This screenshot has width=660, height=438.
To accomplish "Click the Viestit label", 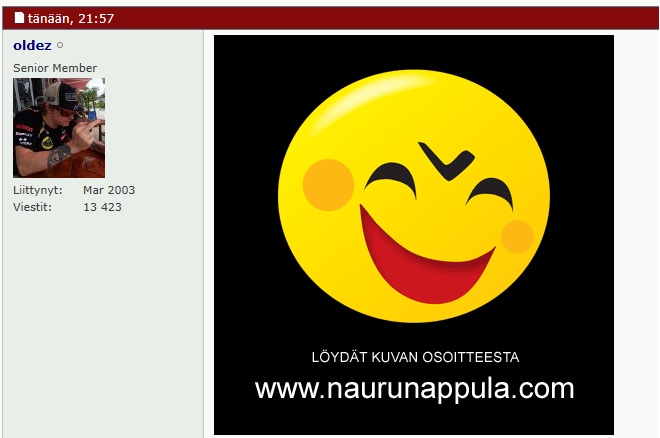I will click(x=33, y=207).
